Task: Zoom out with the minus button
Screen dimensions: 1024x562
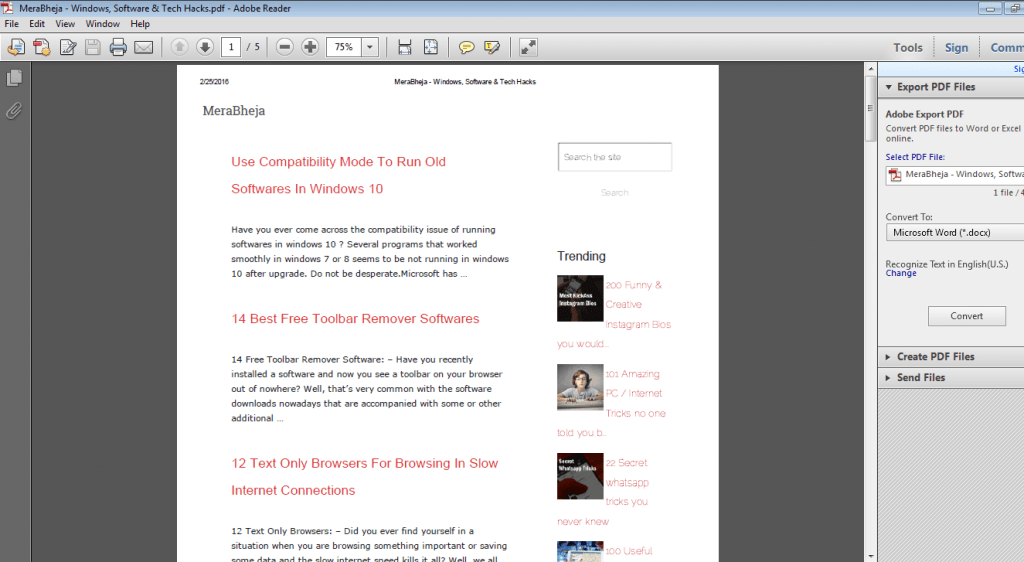Action: point(285,47)
